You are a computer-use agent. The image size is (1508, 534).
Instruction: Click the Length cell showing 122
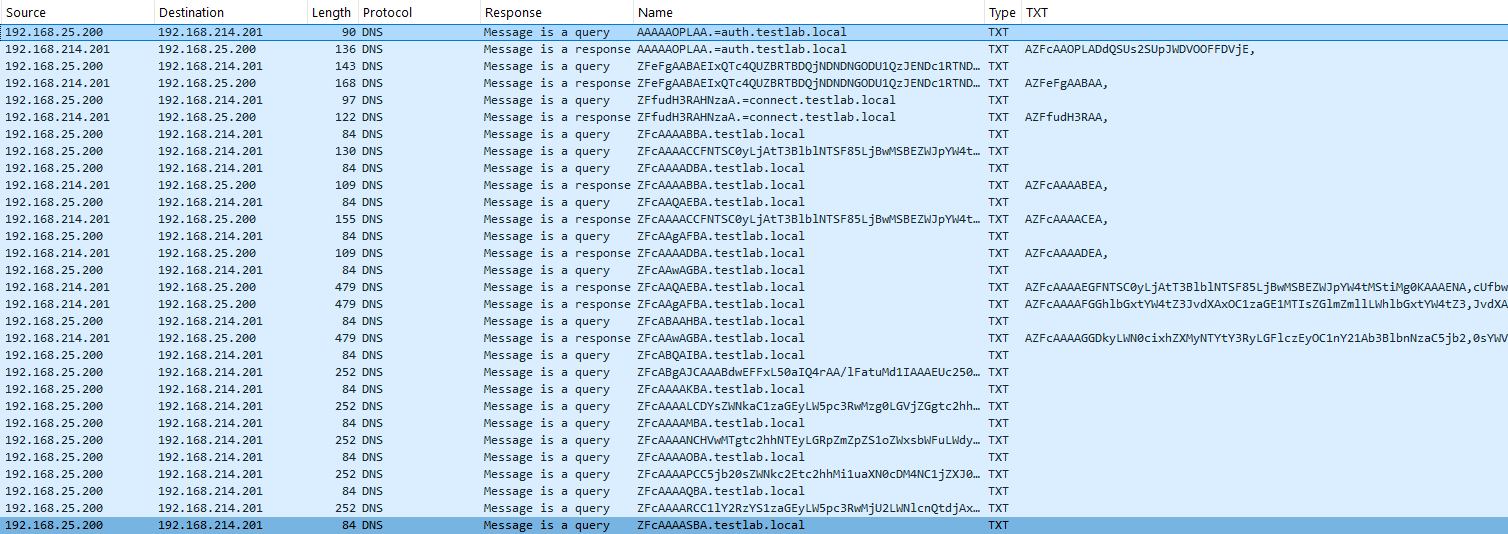coord(345,117)
